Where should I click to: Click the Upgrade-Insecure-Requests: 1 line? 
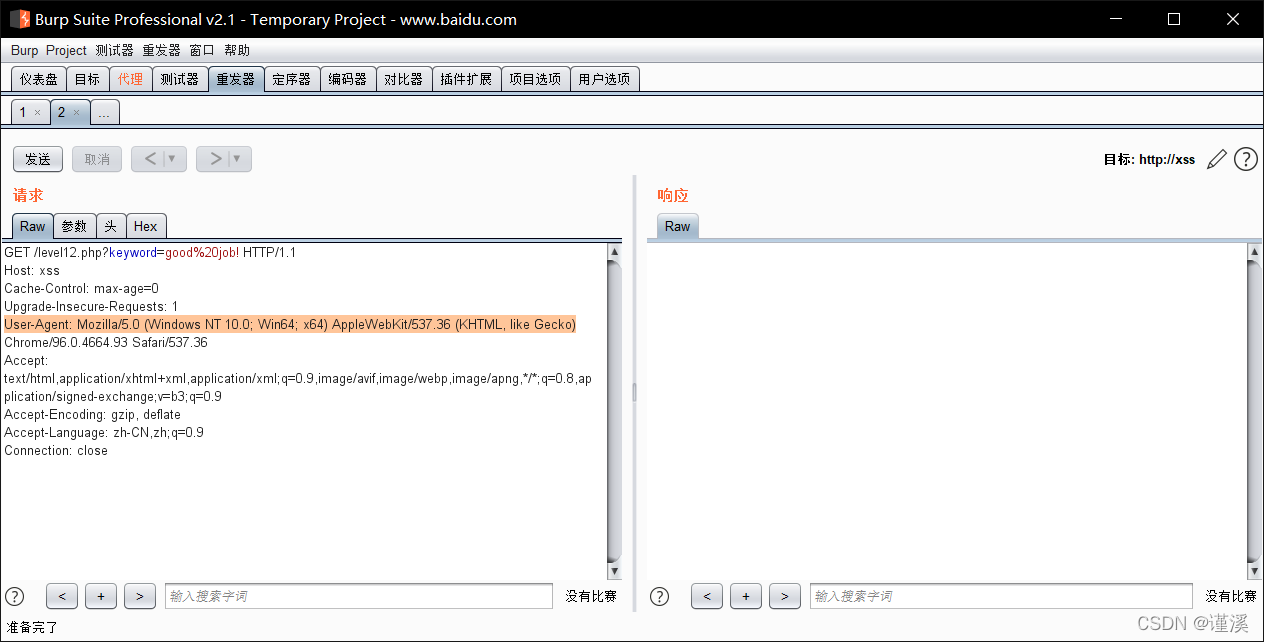[x=91, y=307]
